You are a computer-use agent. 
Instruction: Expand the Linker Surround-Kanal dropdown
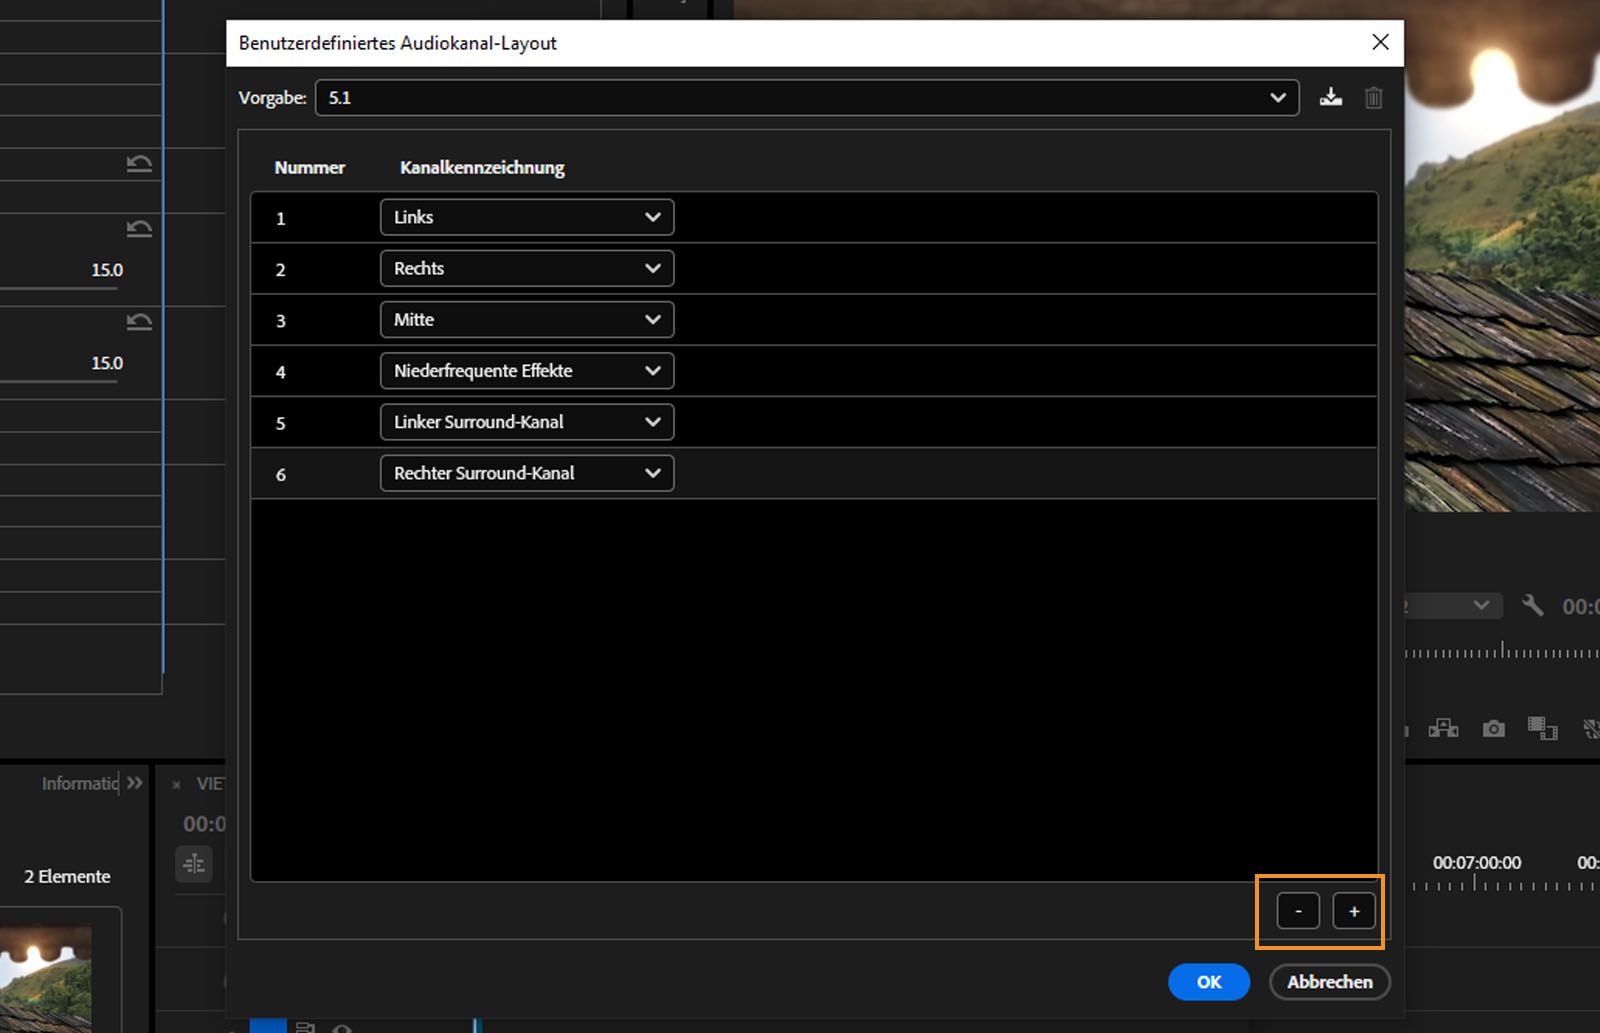tap(527, 422)
